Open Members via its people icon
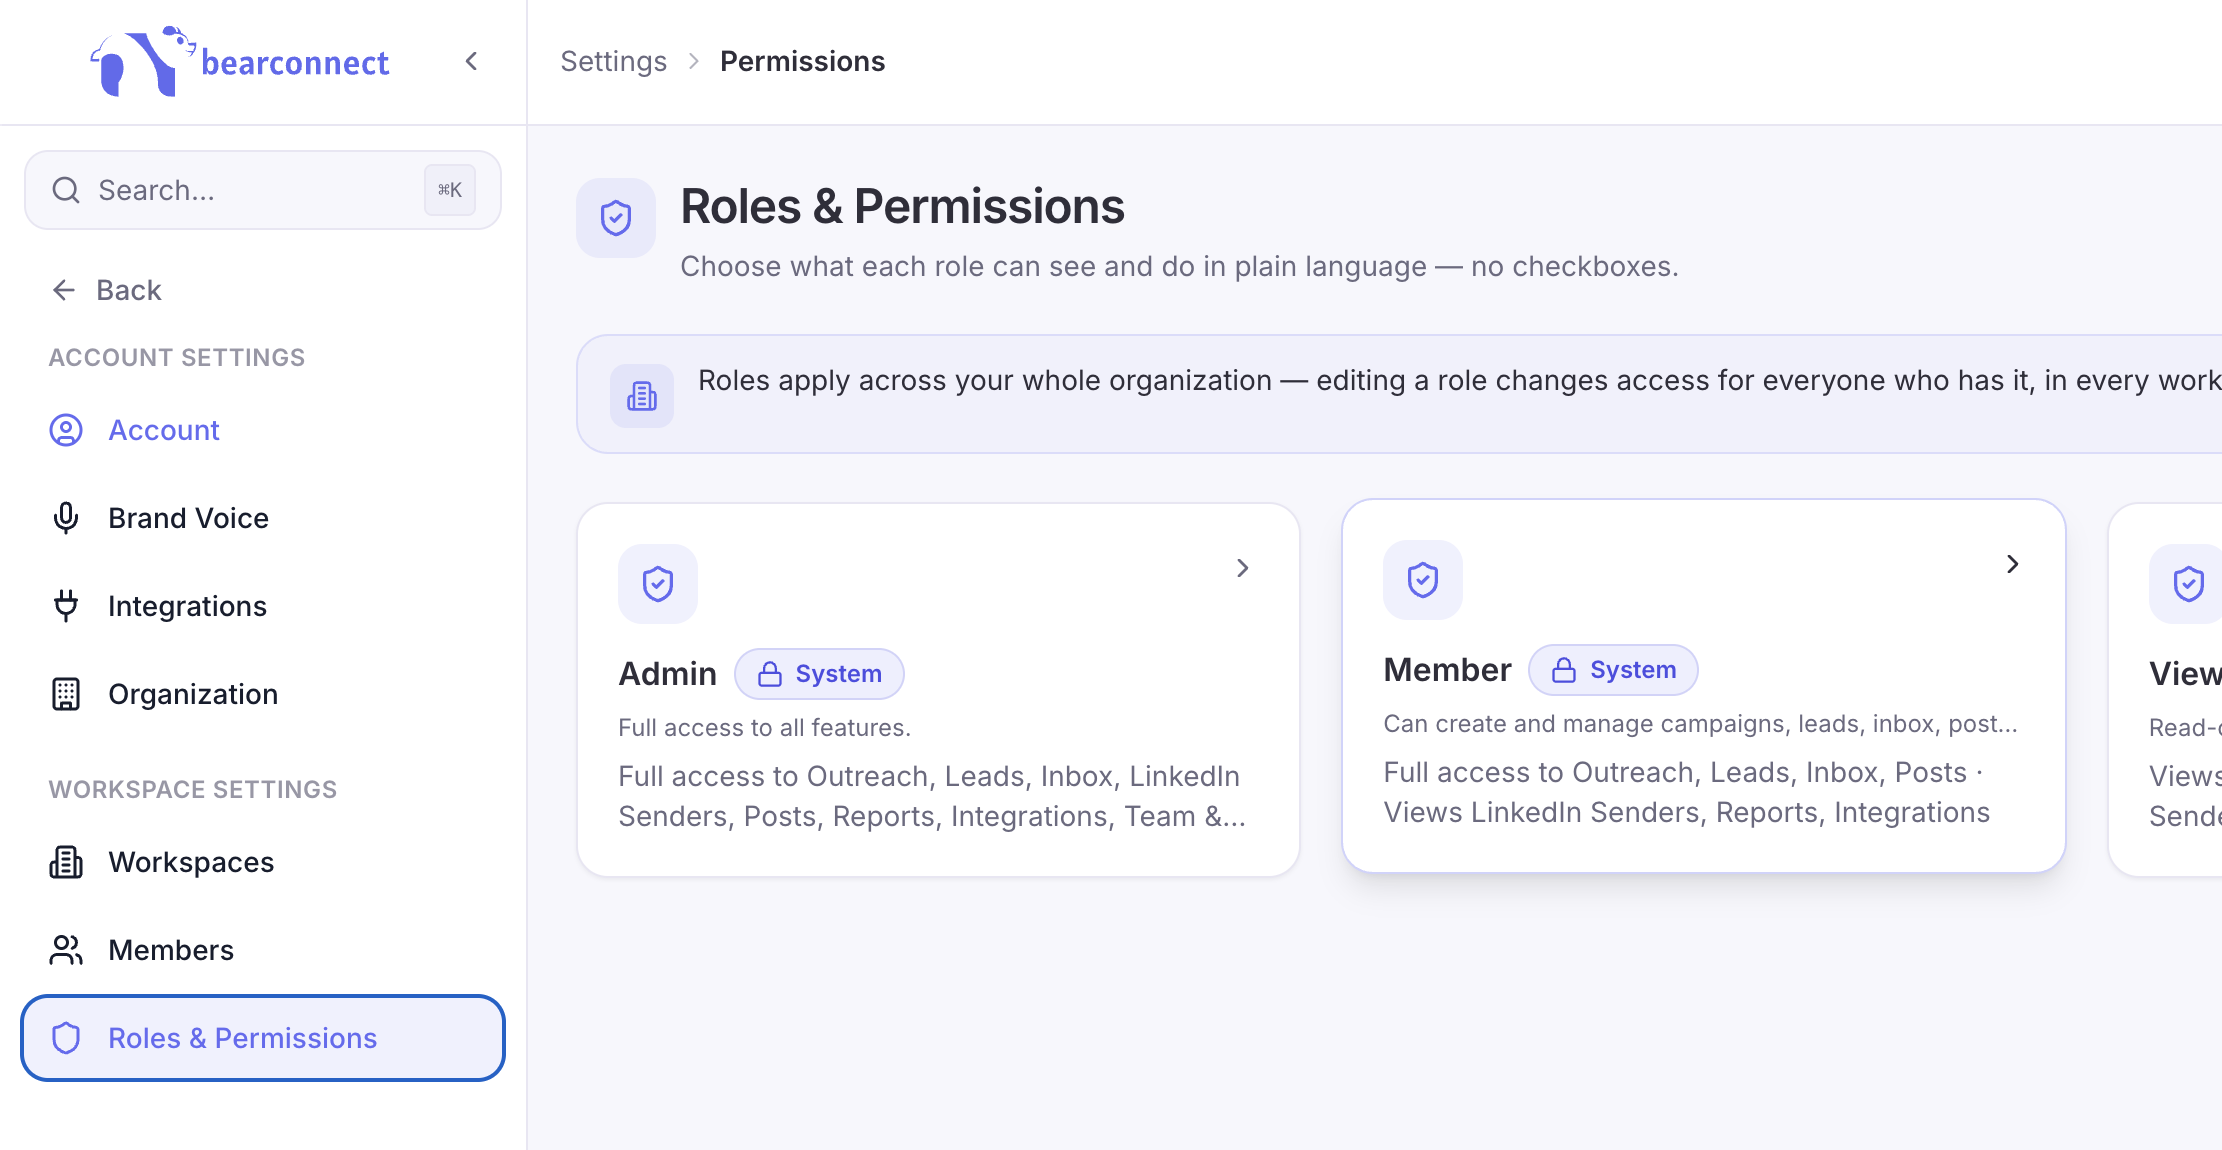The height and width of the screenshot is (1150, 2222). [x=66, y=950]
